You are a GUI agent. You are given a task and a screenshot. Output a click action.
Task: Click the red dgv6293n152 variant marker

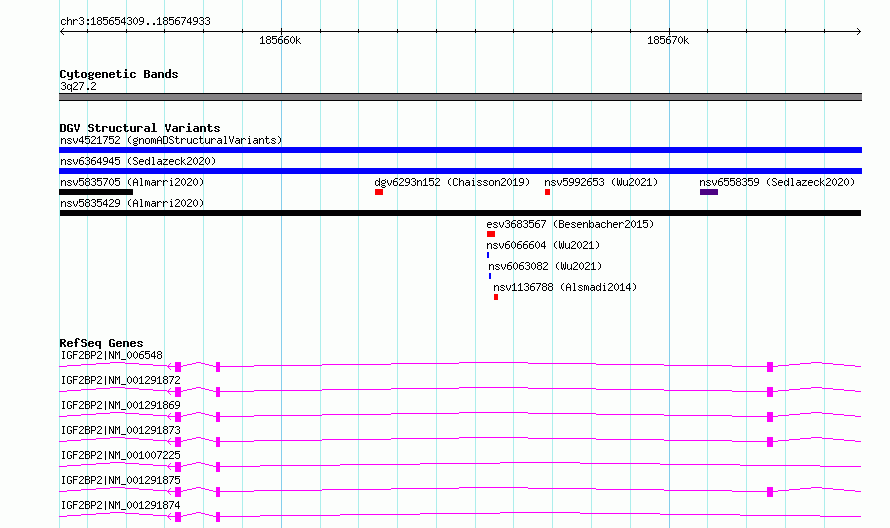coord(379,192)
